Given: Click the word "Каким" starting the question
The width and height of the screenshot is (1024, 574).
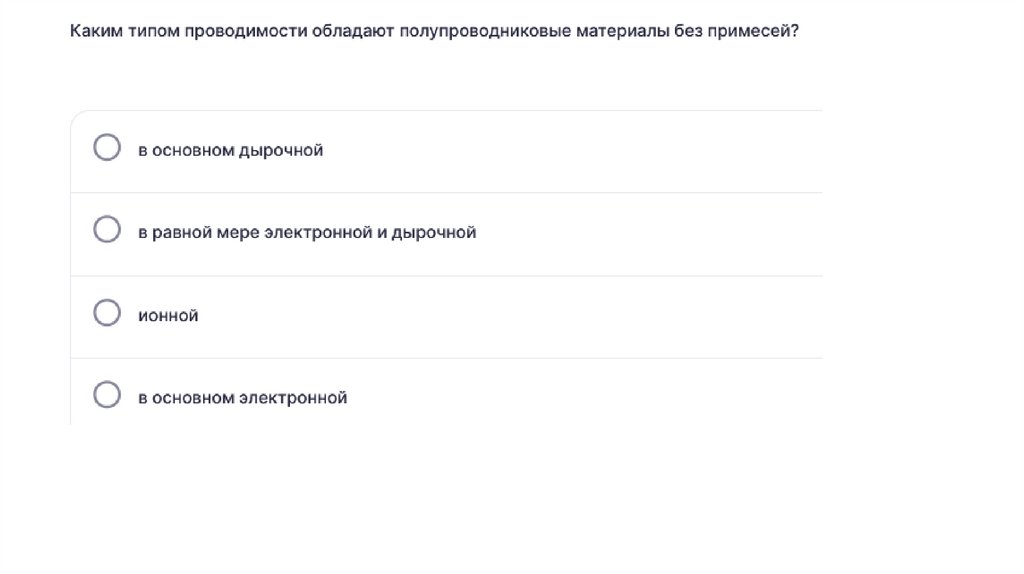Looking at the screenshot, I should (x=91, y=32).
